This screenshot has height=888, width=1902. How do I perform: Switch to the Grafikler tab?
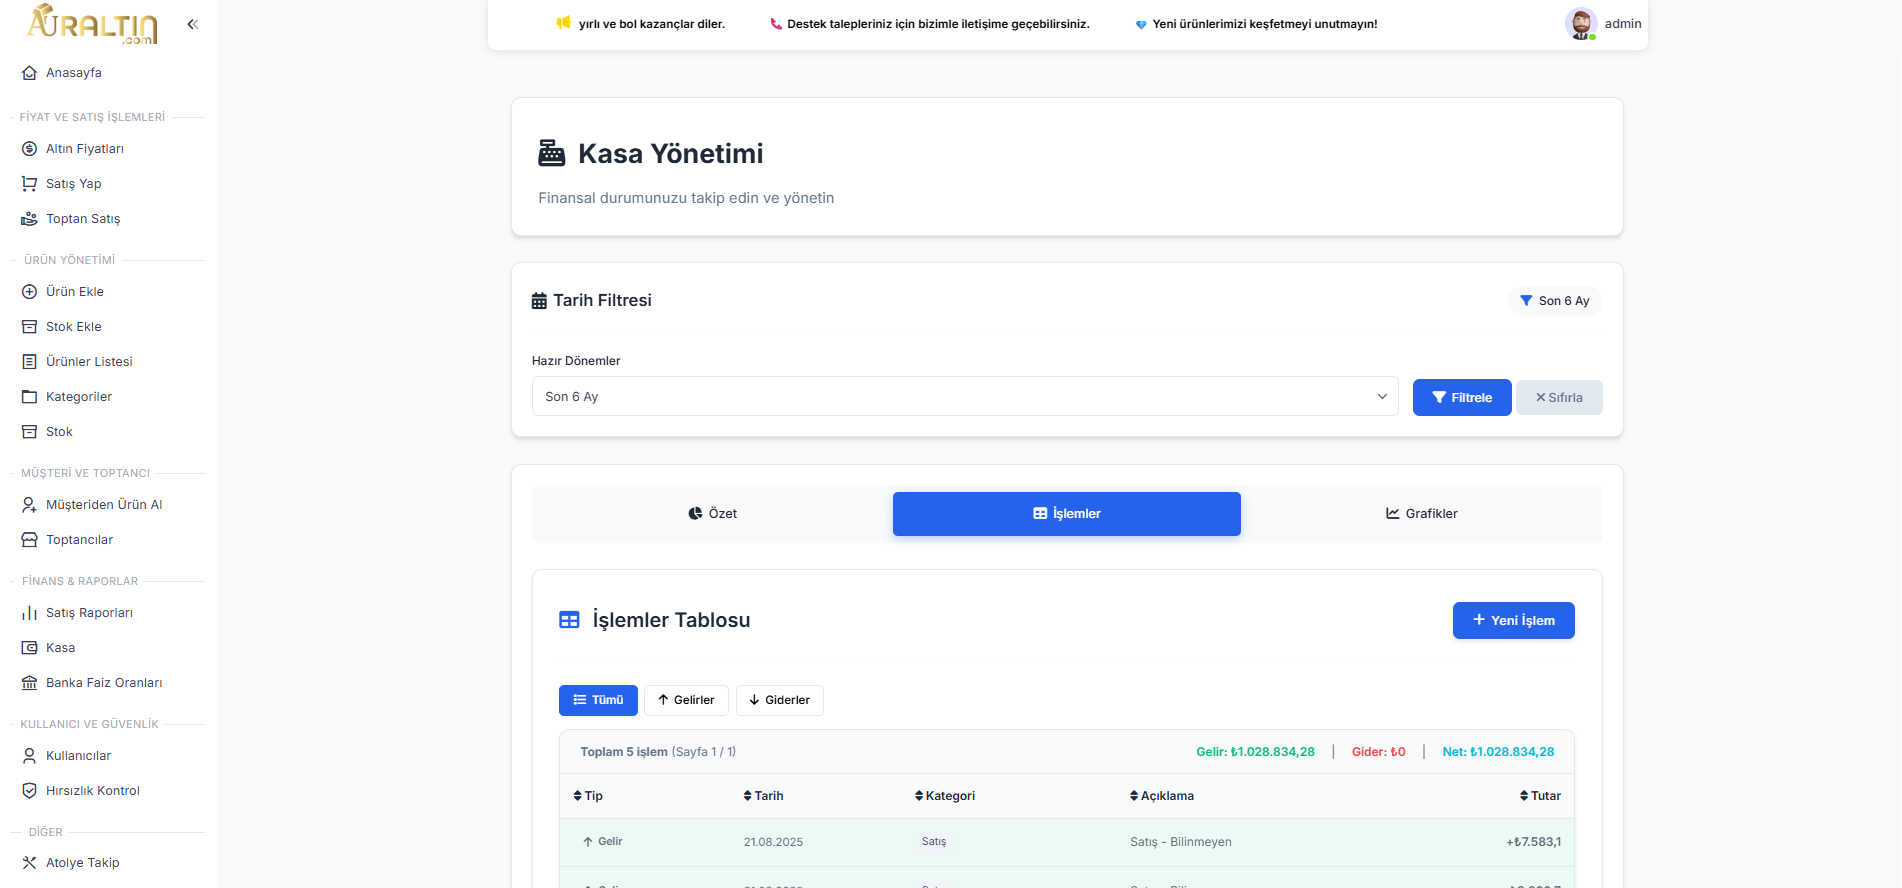click(x=1421, y=514)
